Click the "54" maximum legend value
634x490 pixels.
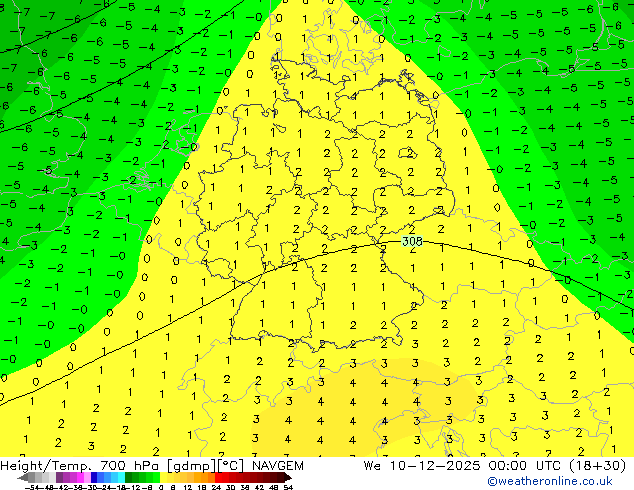pyautogui.click(x=288, y=488)
